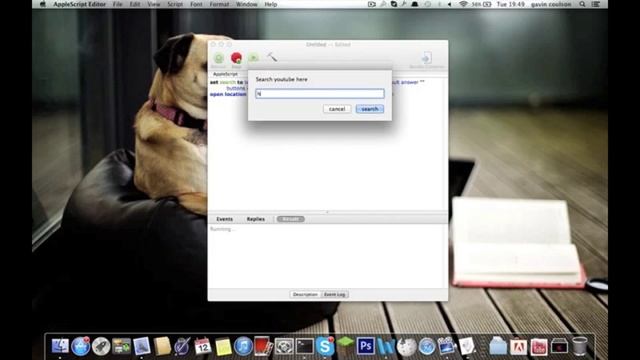Open Launchpad rocket icon in the Dock
Viewport: 640px width, 360px height.
pos(101,347)
